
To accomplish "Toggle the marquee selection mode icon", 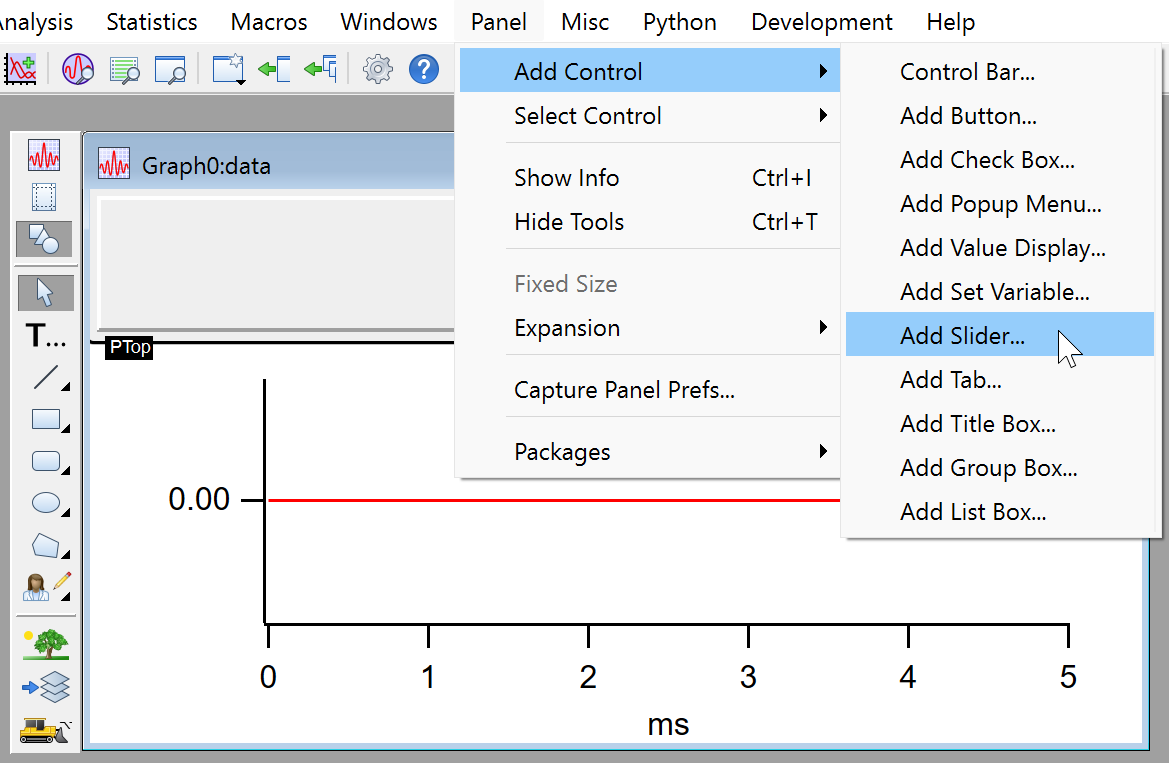I will click(x=45, y=197).
